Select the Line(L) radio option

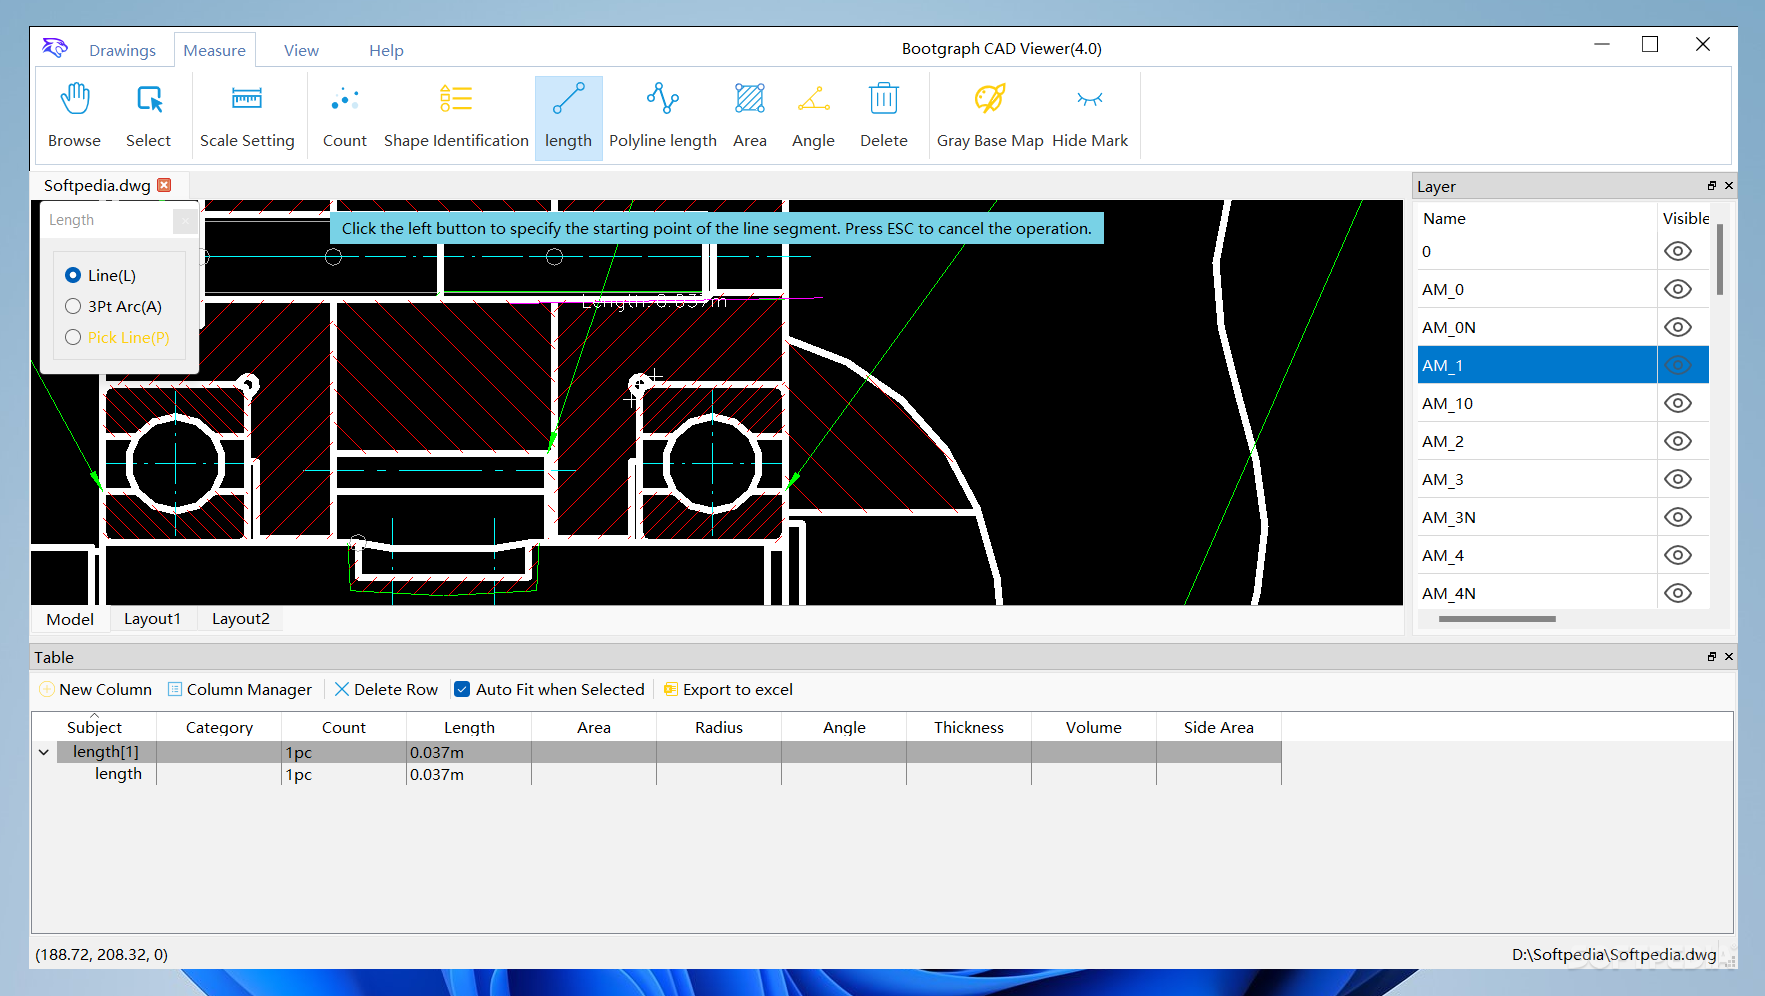[100, 275]
